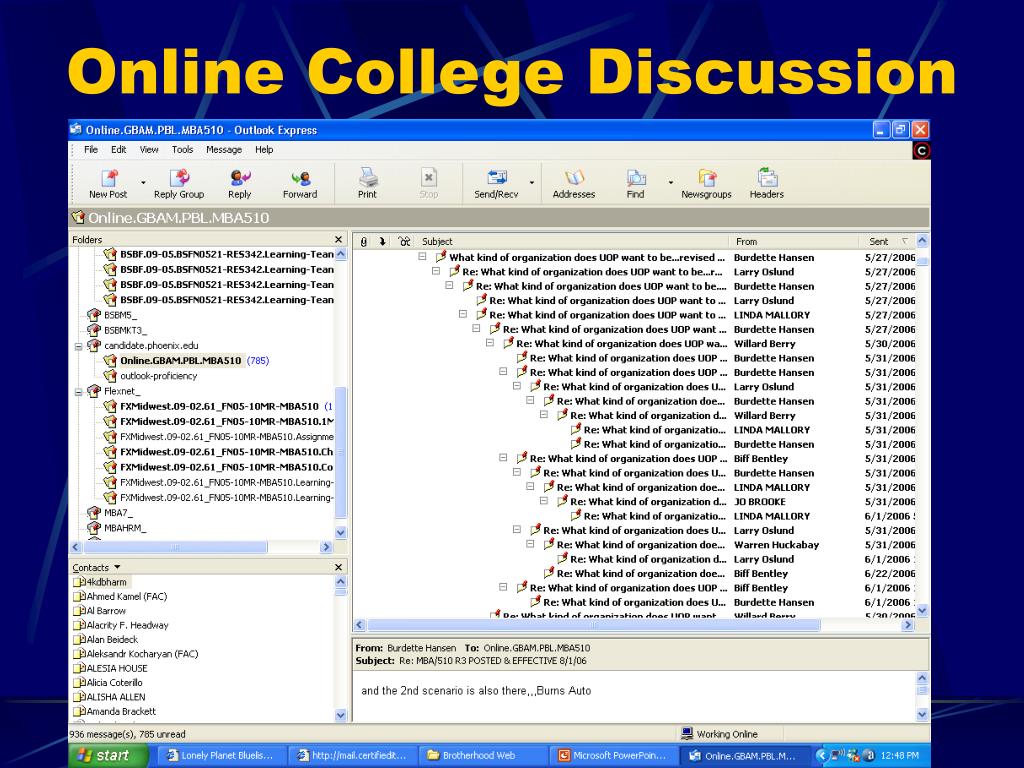
Task: Sort by the watch/ignore glasses column
Action: [x=404, y=242]
